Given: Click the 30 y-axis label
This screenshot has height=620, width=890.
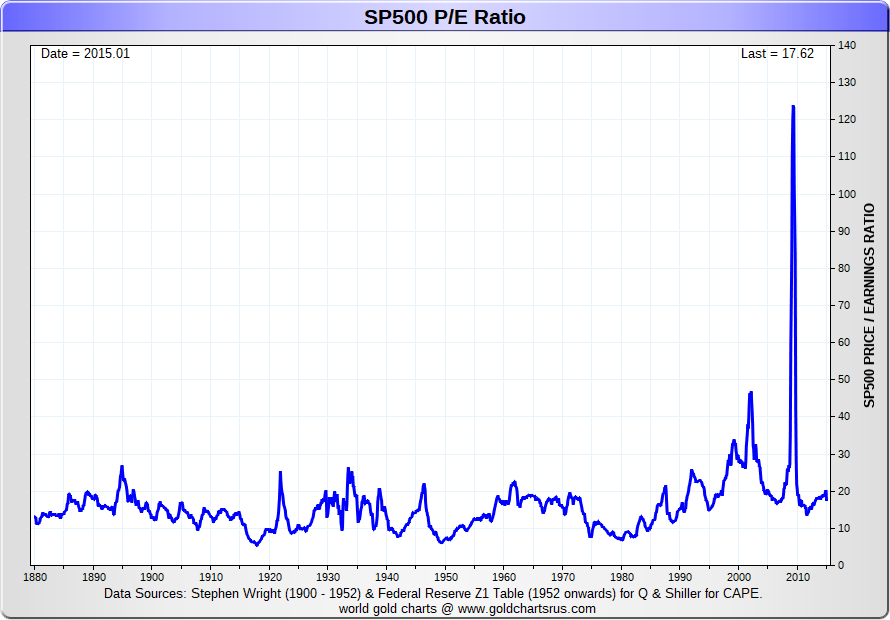Looking at the screenshot, I should 845,454.
